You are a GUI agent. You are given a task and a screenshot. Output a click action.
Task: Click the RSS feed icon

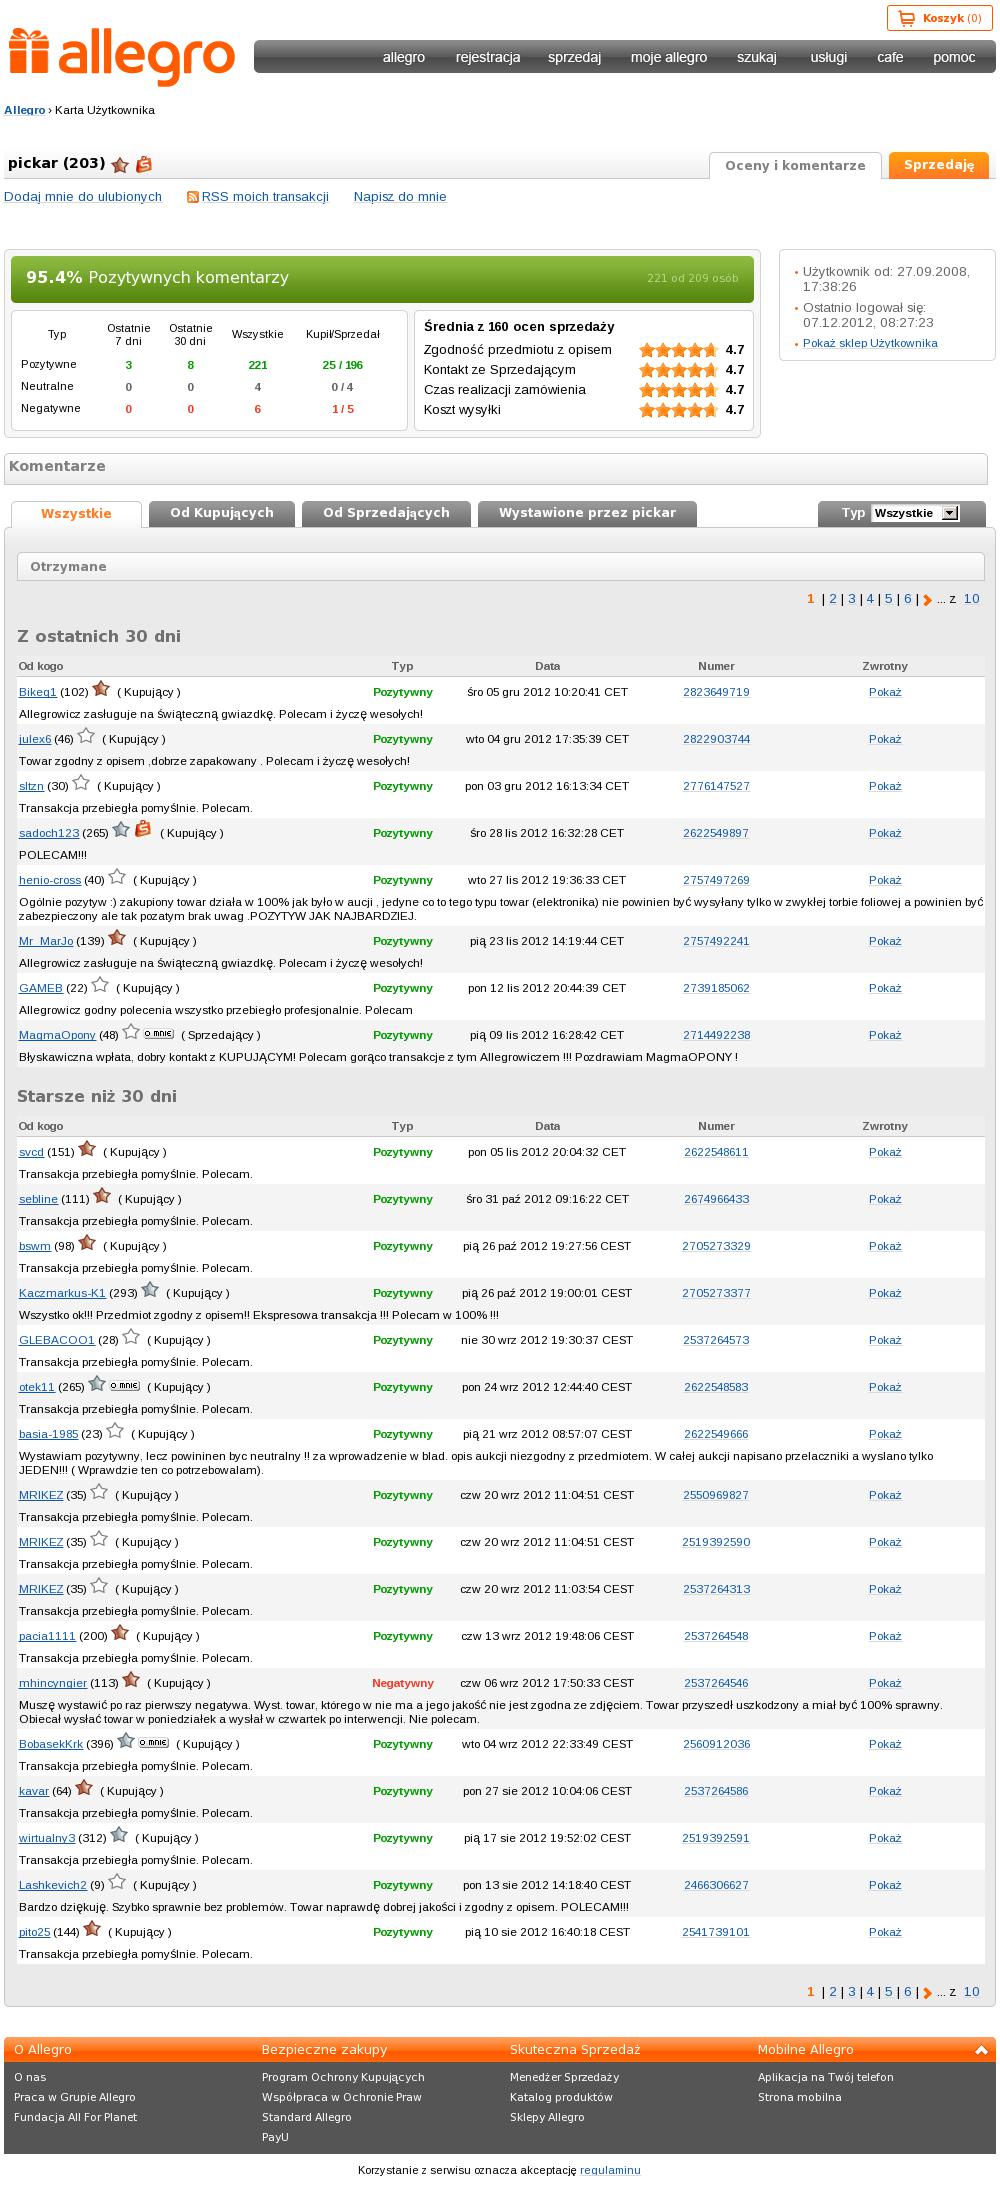coord(193,197)
